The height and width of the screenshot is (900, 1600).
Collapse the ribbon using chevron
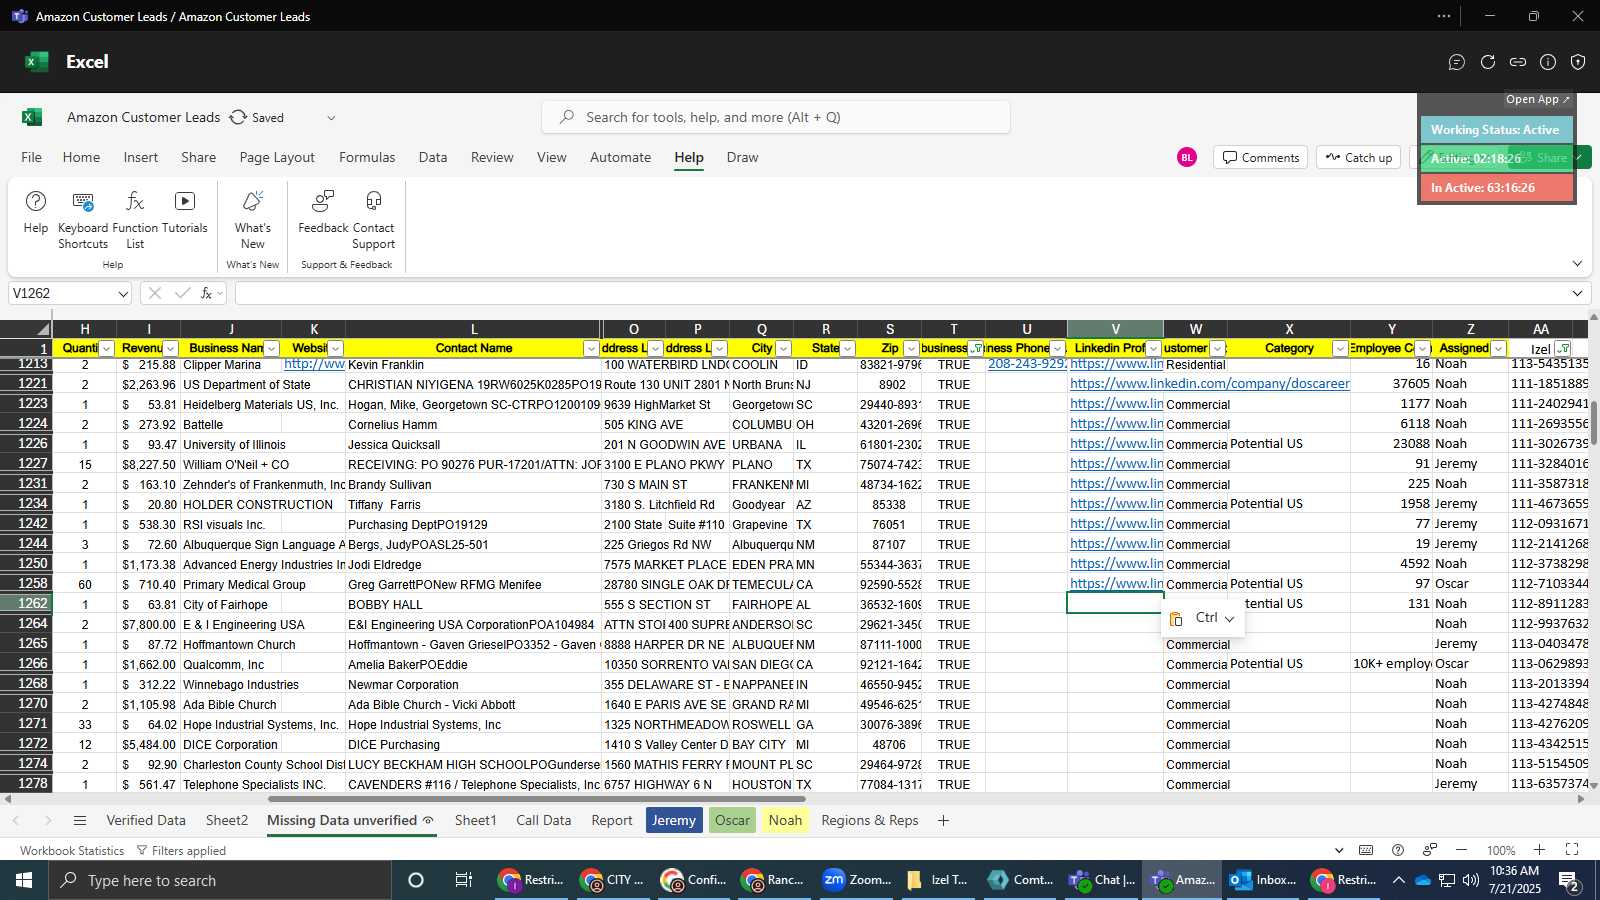point(1577,264)
